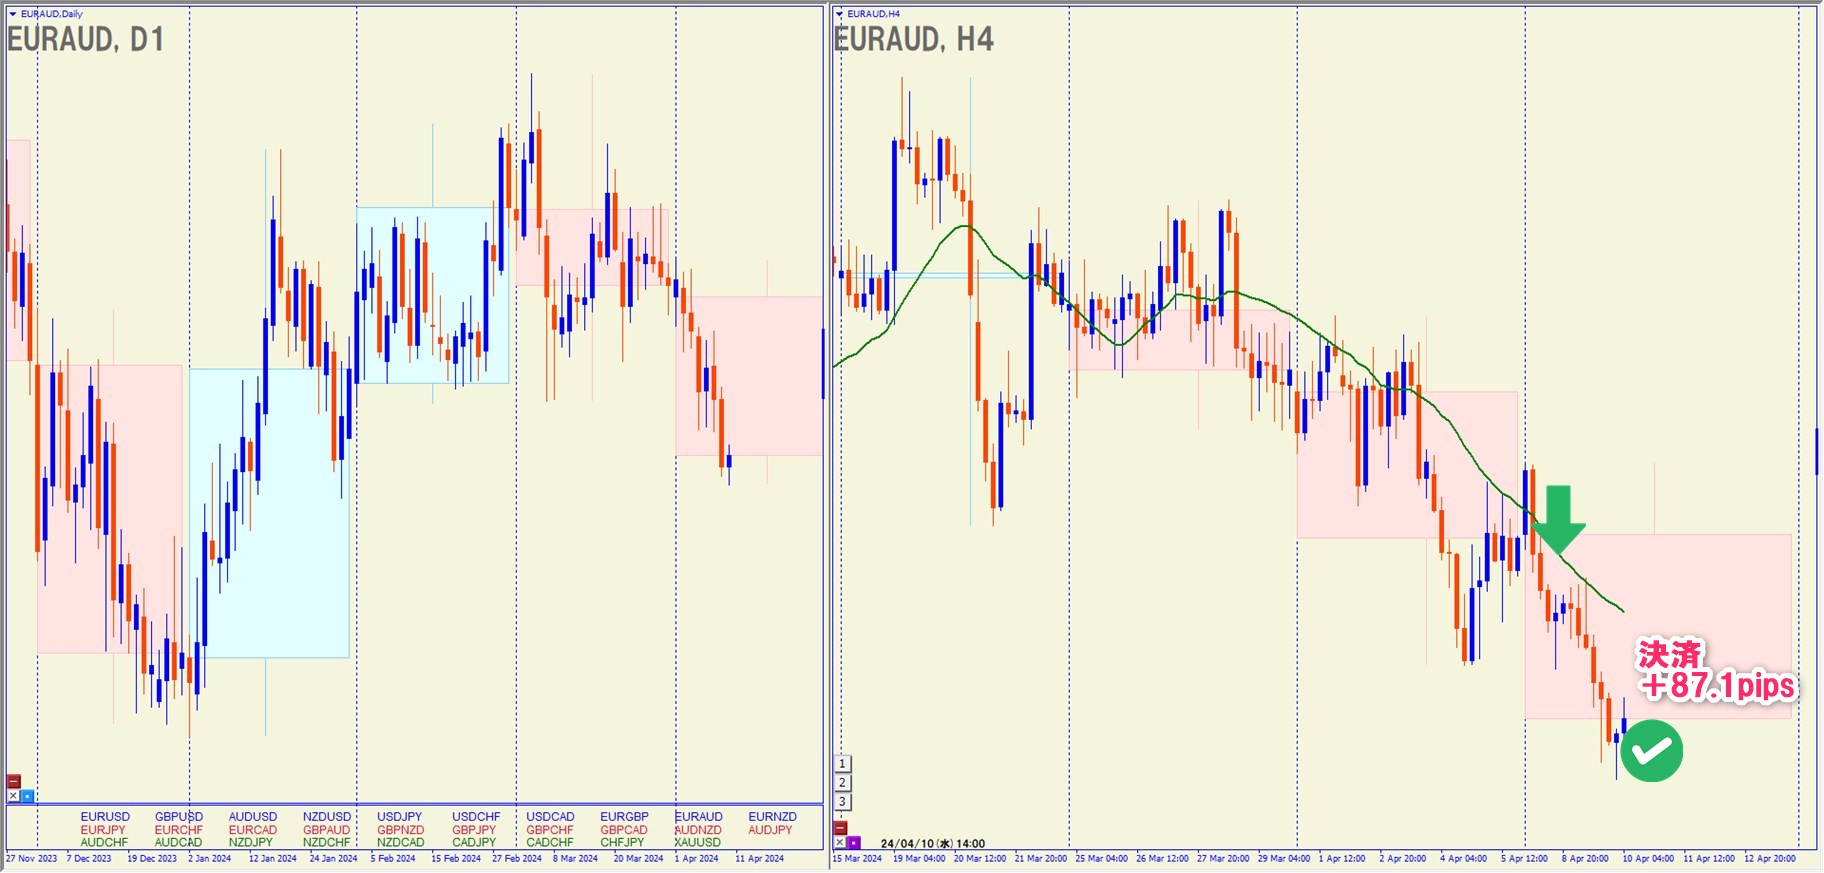Switch symbol to USDJPY
This screenshot has width=1824, height=873.
(x=399, y=817)
